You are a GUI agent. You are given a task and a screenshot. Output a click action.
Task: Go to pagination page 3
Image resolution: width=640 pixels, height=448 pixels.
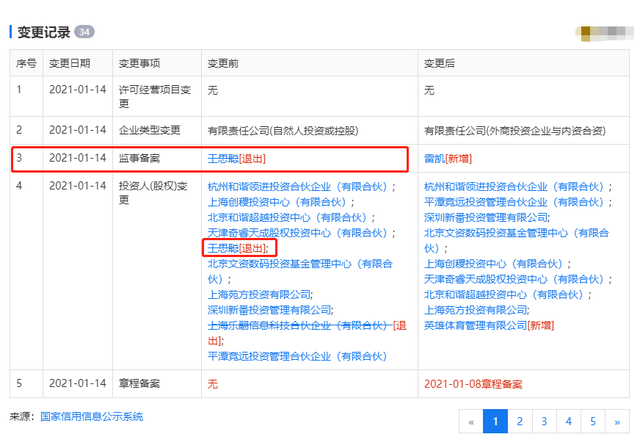pos(544,421)
